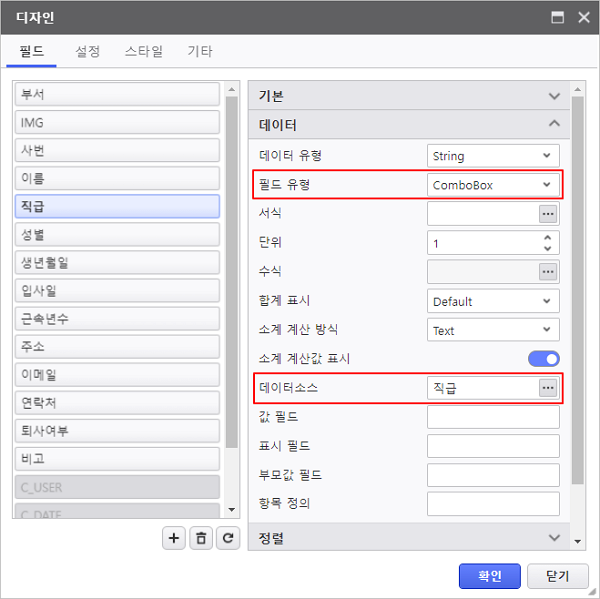Image resolution: width=600 pixels, height=599 pixels.
Task: Click the 확인 button
Action: [490, 576]
